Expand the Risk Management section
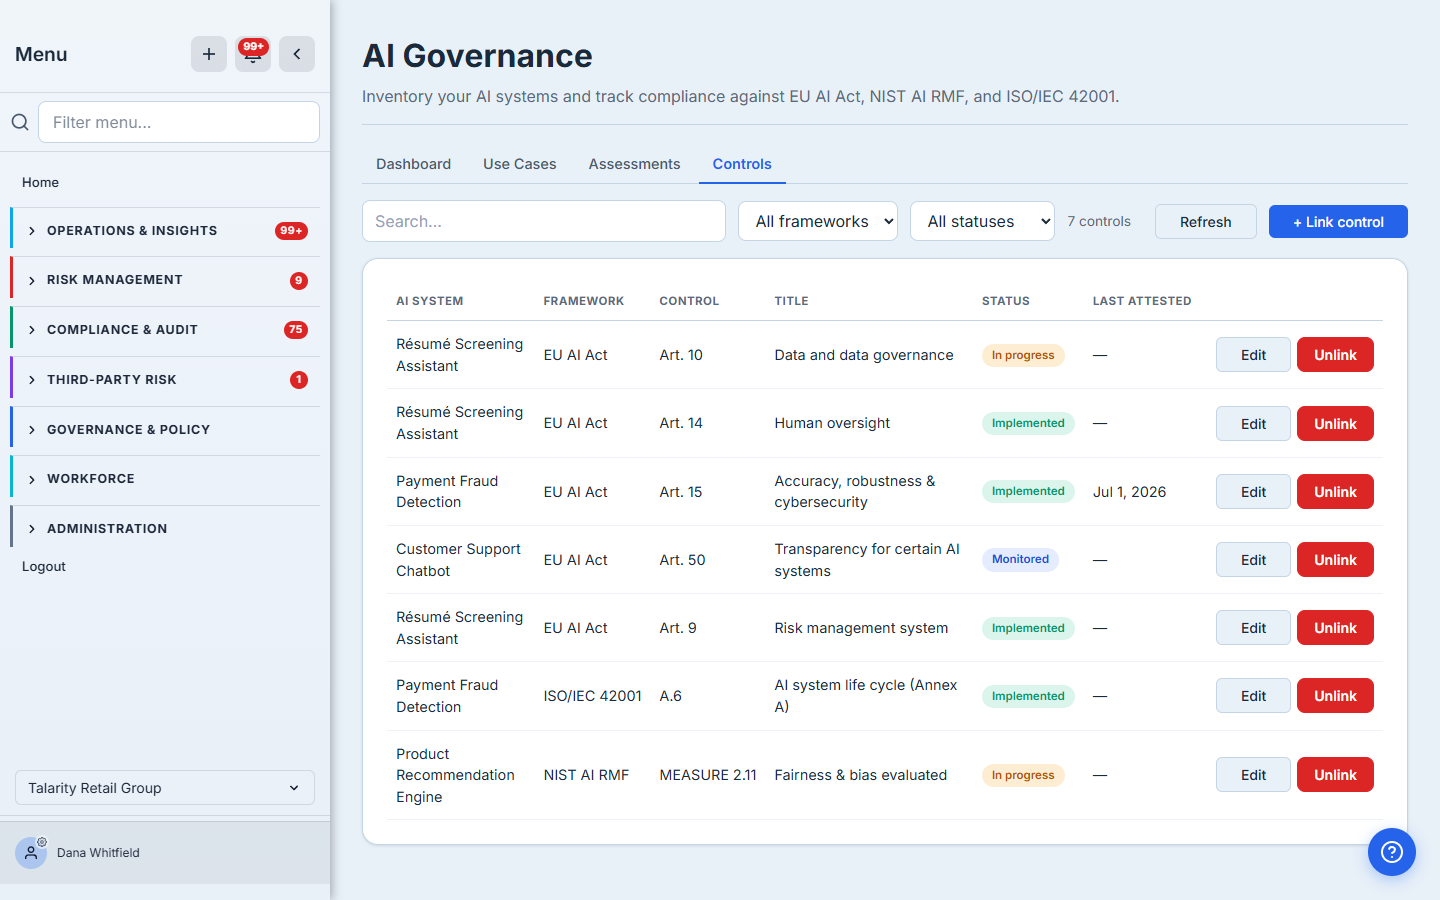Image resolution: width=1440 pixels, height=900 pixels. [165, 281]
